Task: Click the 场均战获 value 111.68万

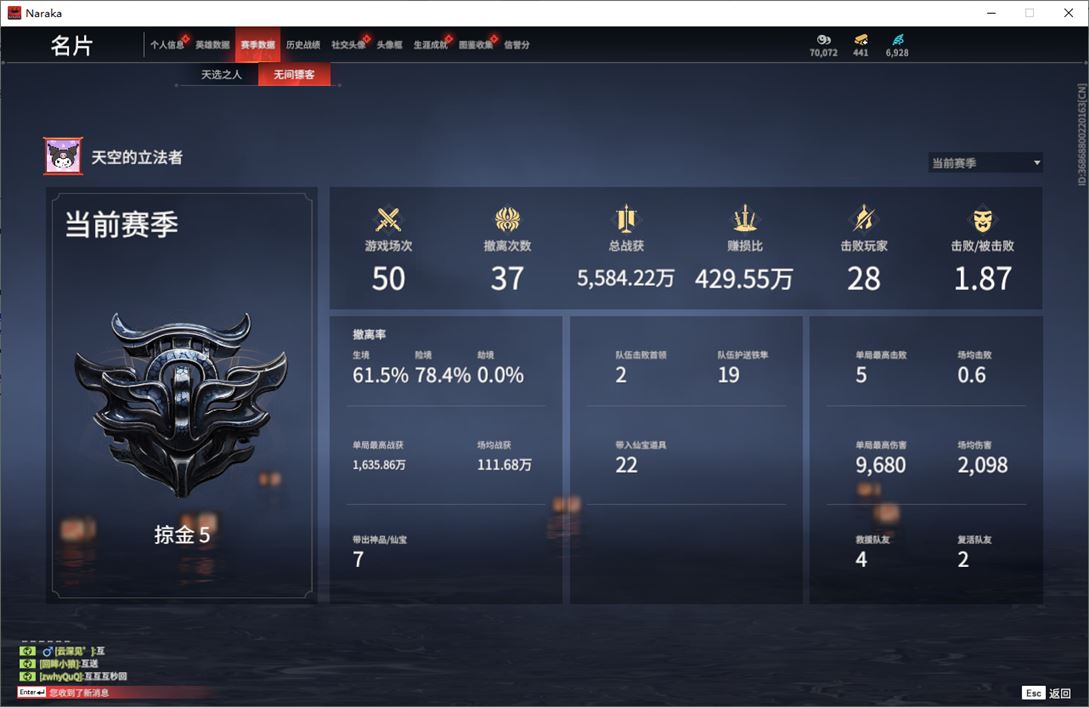Action: [x=504, y=465]
